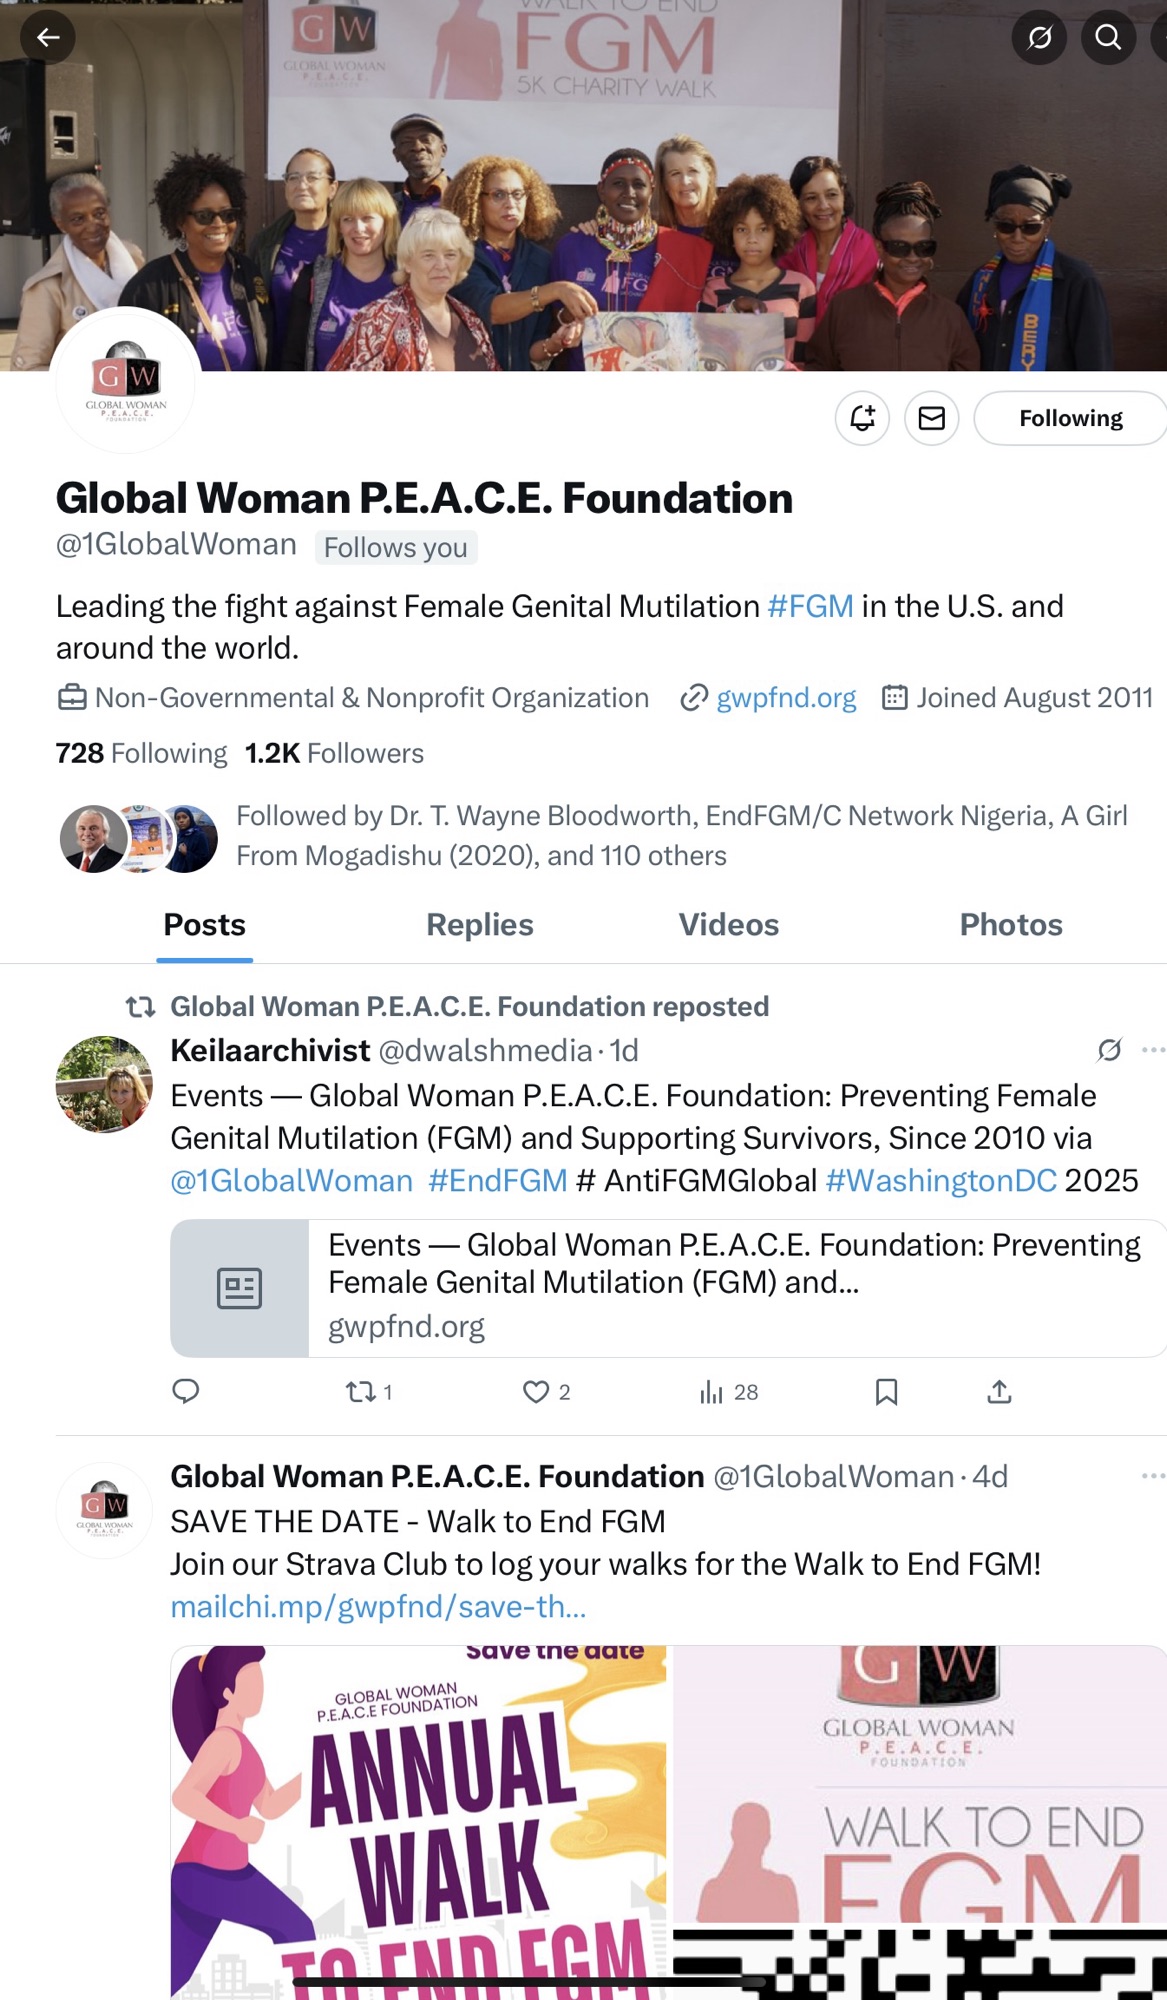Switch to the Replies tab

pyautogui.click(x=480, y=925)
